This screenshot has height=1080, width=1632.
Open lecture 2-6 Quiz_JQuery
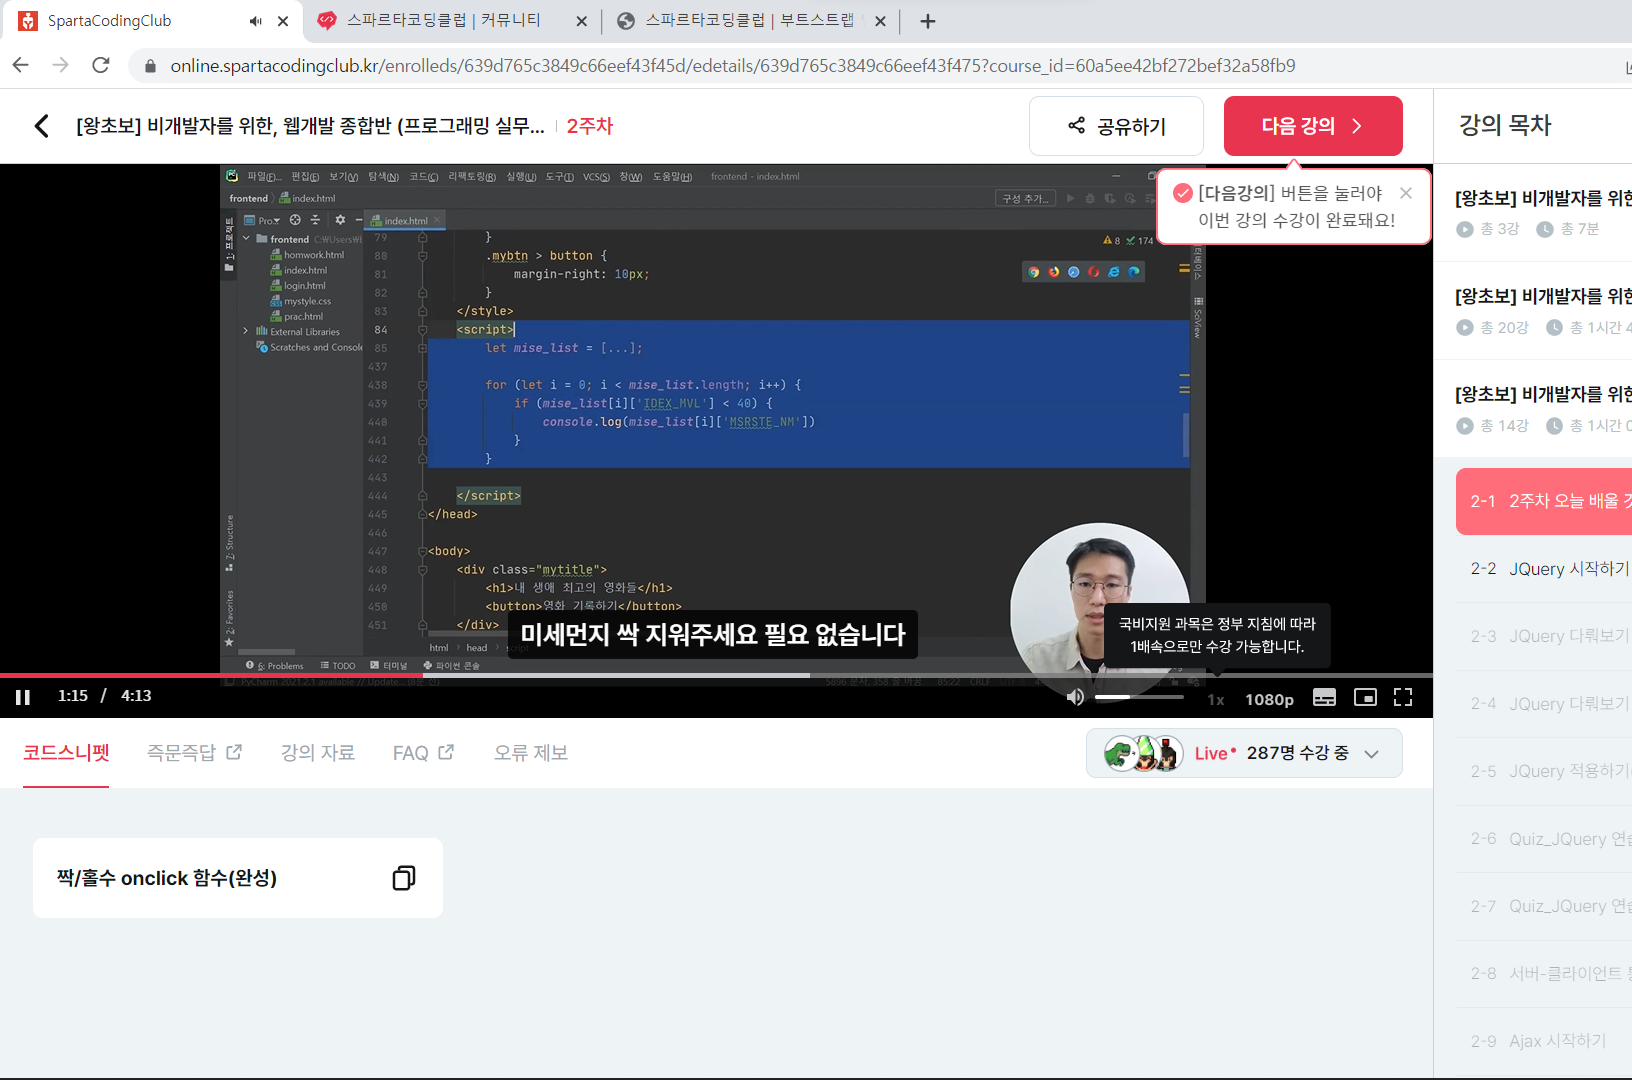(x=1544, y=839)
